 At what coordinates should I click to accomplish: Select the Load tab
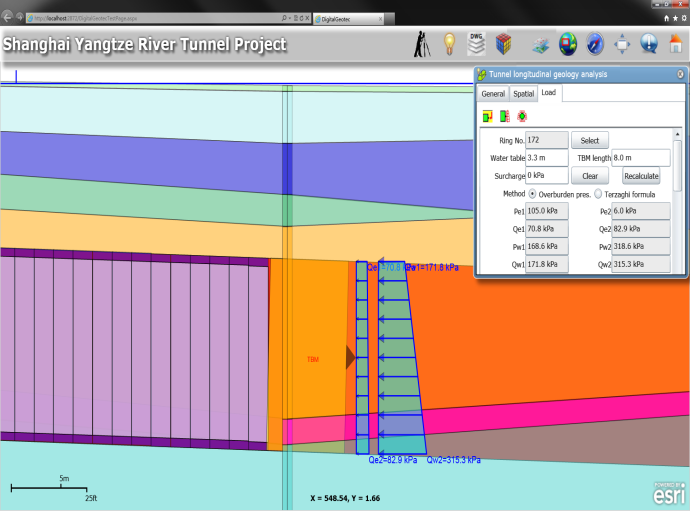pos(549,92)
